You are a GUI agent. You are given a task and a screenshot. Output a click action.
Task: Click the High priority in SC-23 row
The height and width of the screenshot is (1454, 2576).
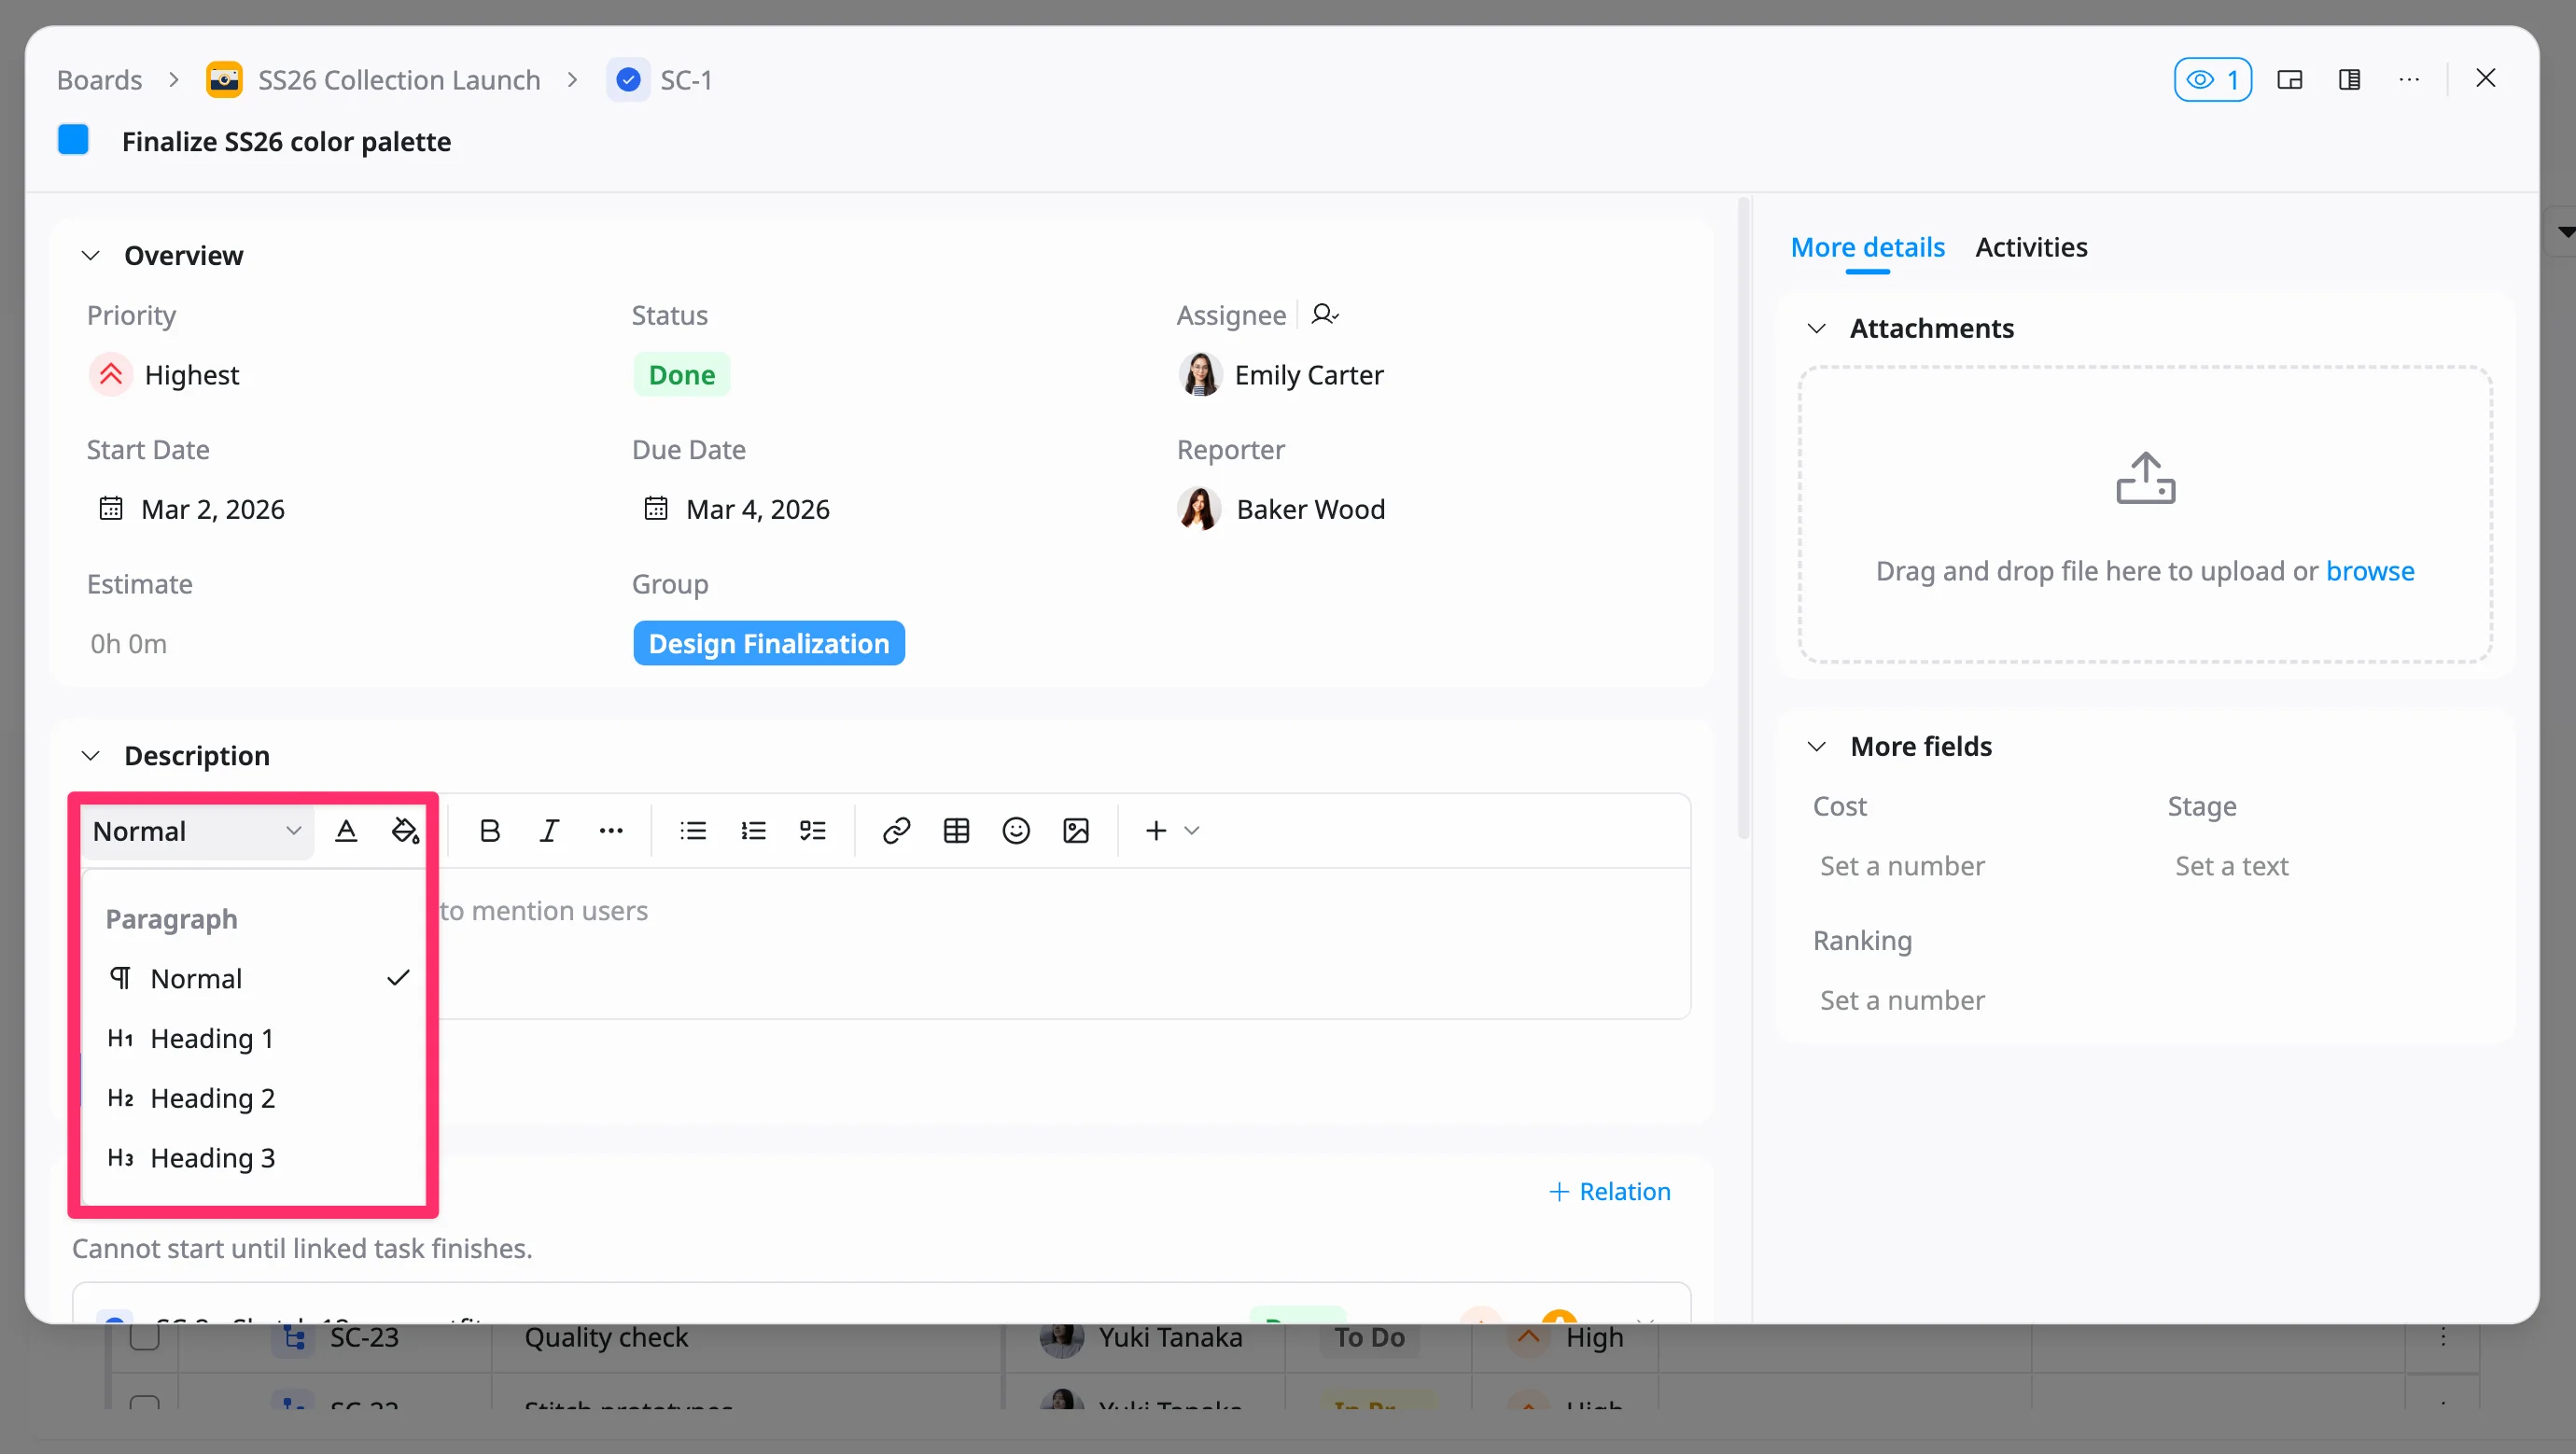(x=1594, y=1337)
